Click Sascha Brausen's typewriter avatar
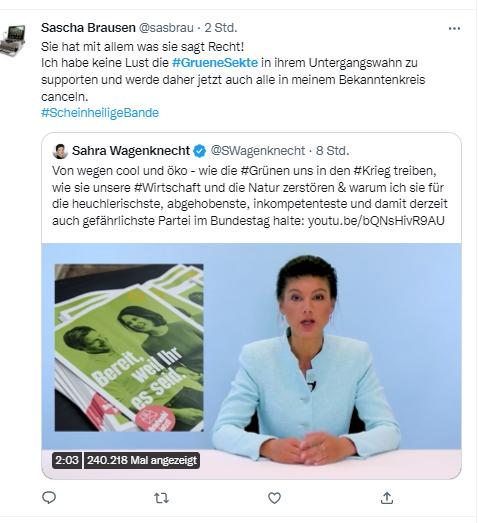Viewport: 479px width, 523px height. tap(13, 40)
